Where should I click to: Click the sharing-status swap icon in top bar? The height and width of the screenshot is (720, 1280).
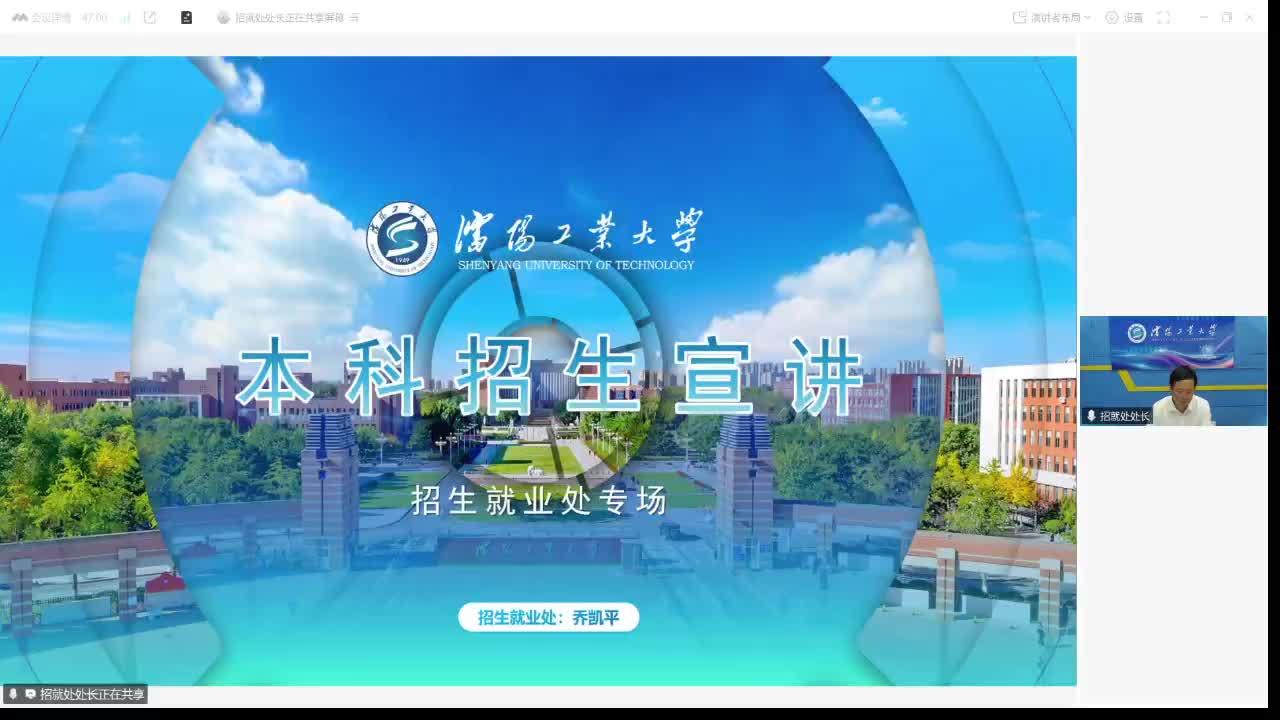click(355, 18)
